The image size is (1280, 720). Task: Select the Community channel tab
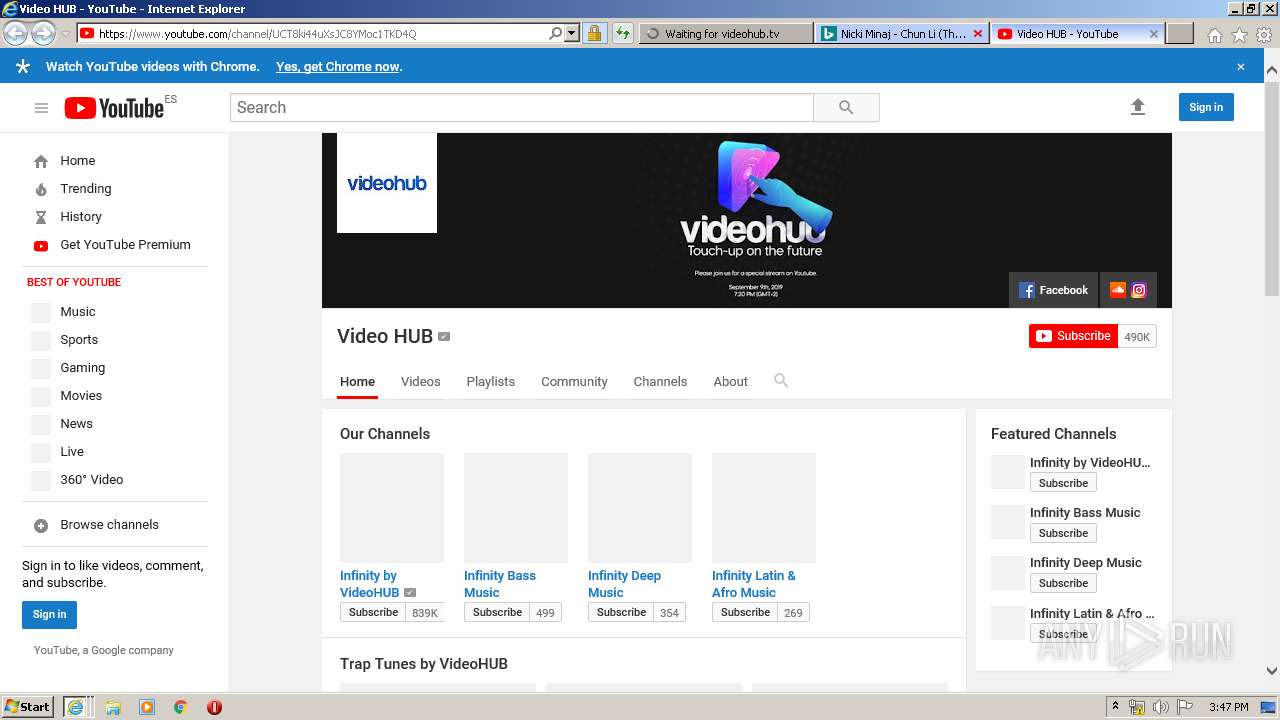(574, 381)
